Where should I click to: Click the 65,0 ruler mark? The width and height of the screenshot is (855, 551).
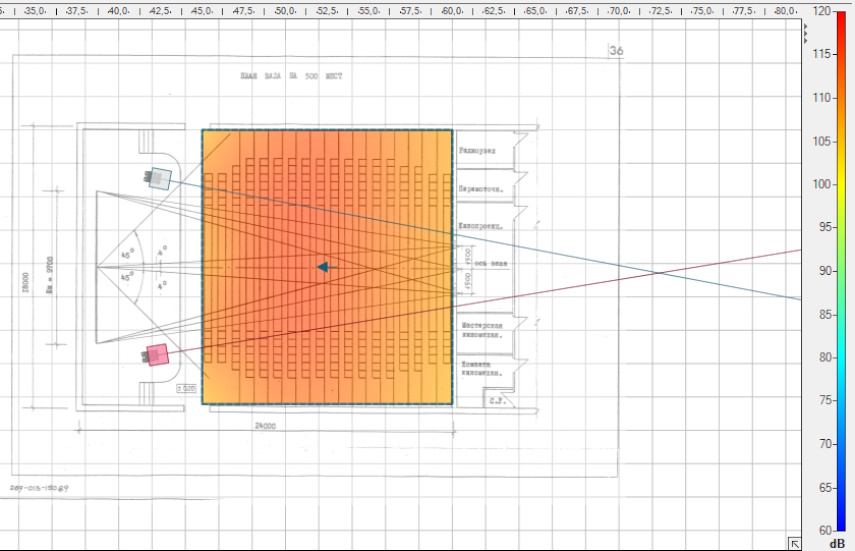click(x=535, y=11)
